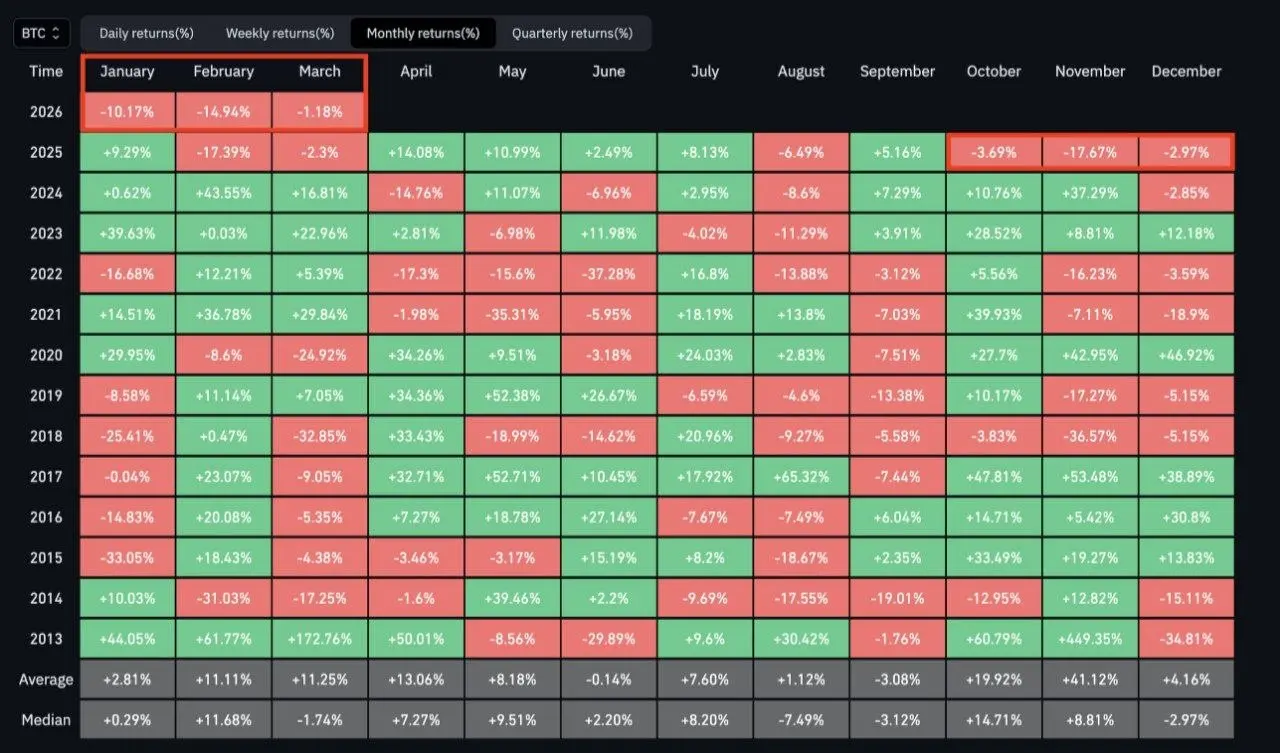Select the 2025 row label
This screenshot has width=1280, height=753.
point(46,152)
